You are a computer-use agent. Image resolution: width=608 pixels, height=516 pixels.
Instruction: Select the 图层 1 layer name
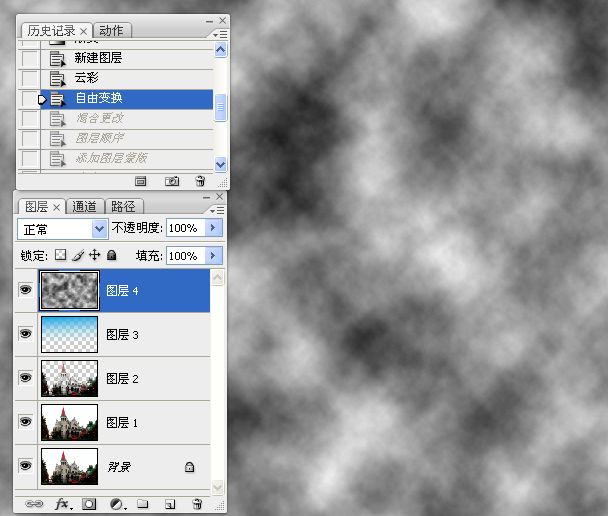122,423
